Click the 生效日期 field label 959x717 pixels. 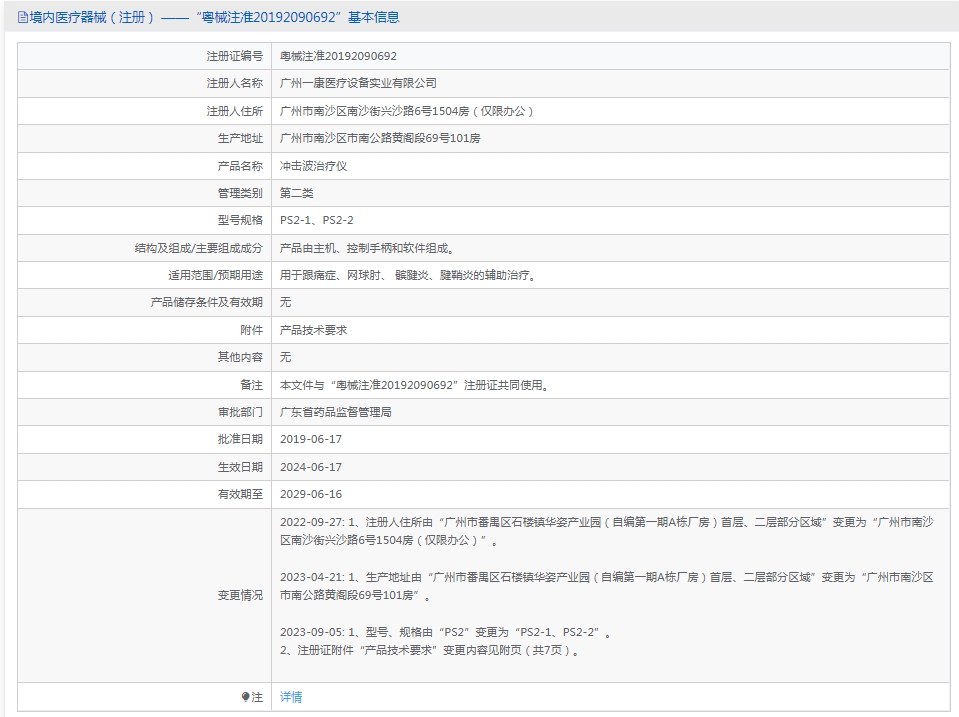click(x=240, y=467)
